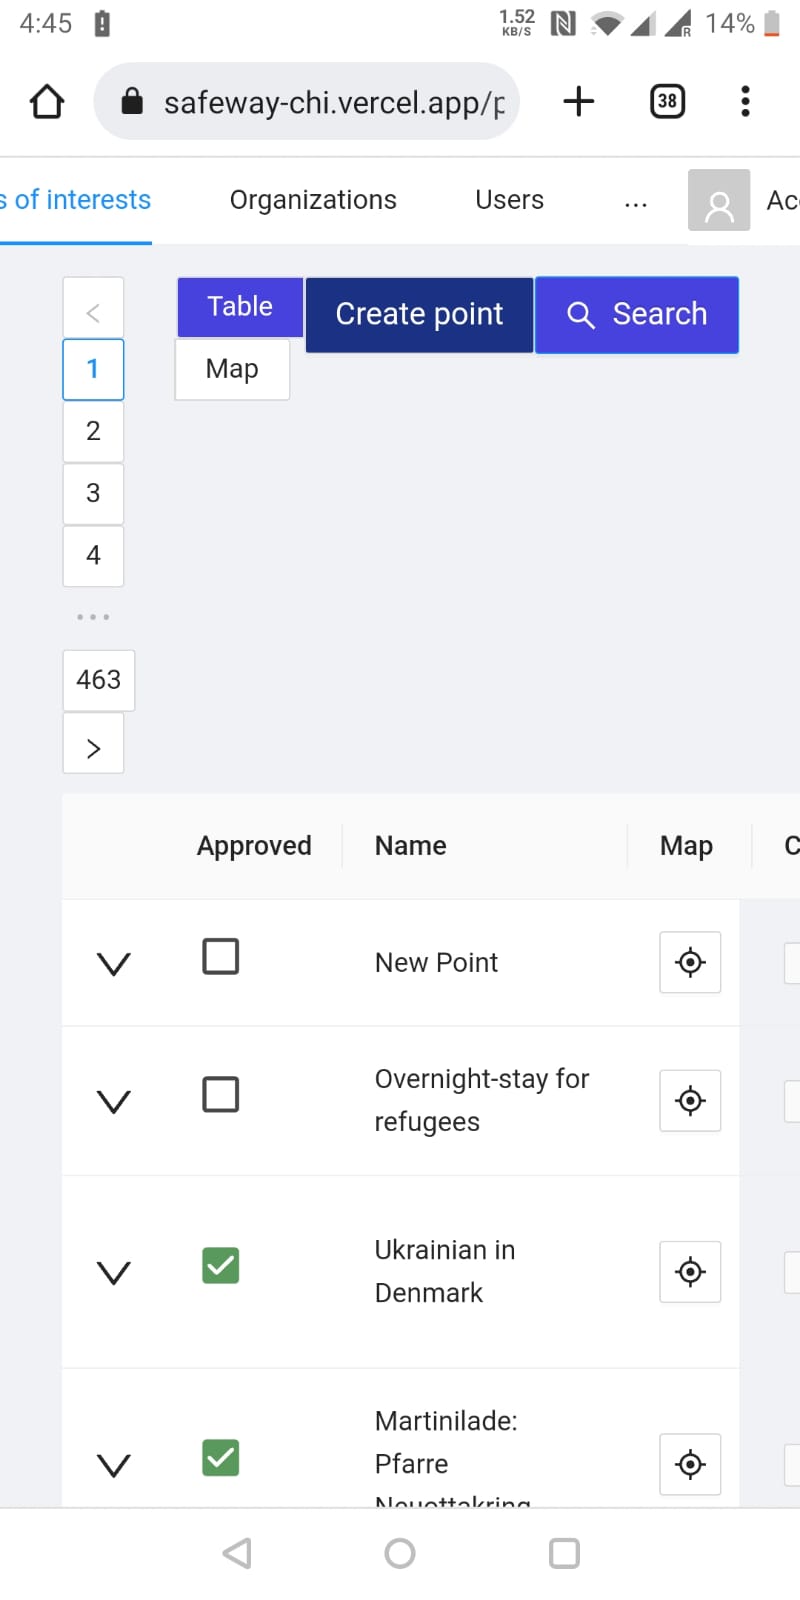Click the map icon beside Martinilade: Pfarre
Screen dimensions: 800x1600
coord(690,1464)
